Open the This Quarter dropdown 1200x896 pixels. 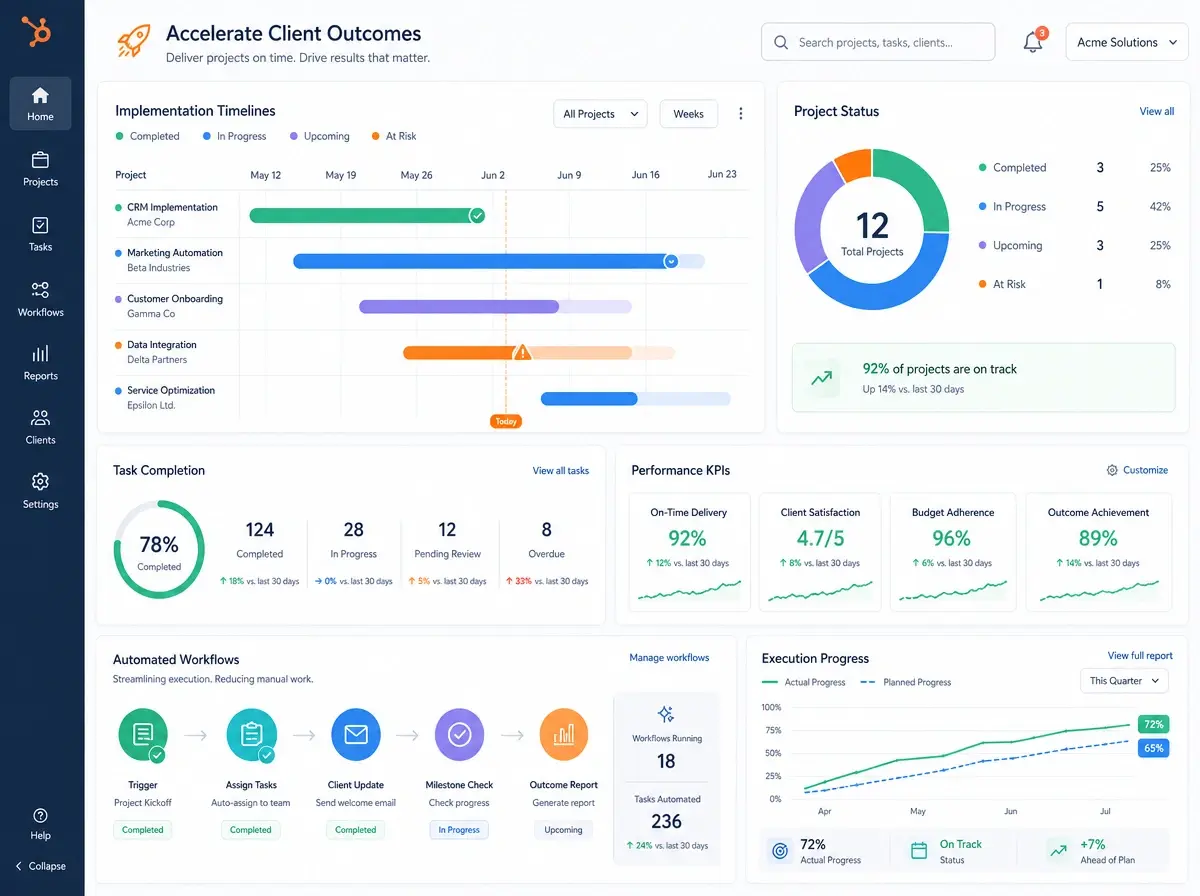point(1124,681)
